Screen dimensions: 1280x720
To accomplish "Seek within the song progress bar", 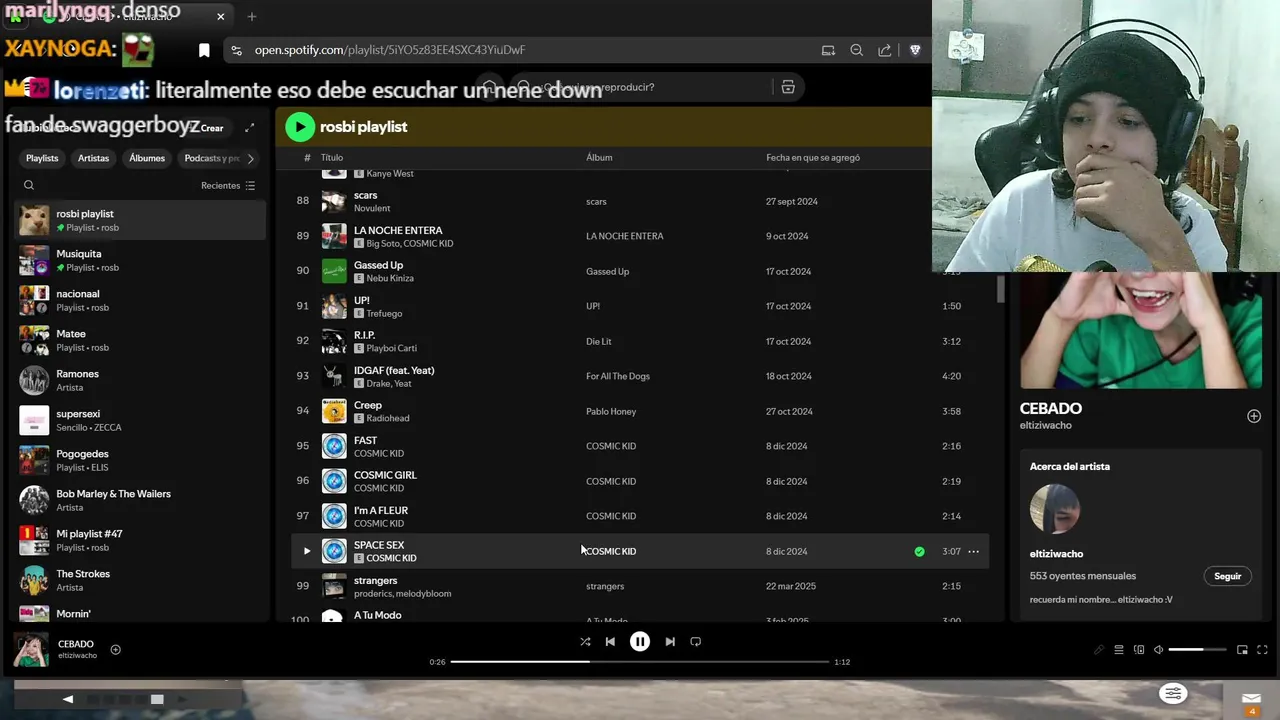I will (640, 662).
